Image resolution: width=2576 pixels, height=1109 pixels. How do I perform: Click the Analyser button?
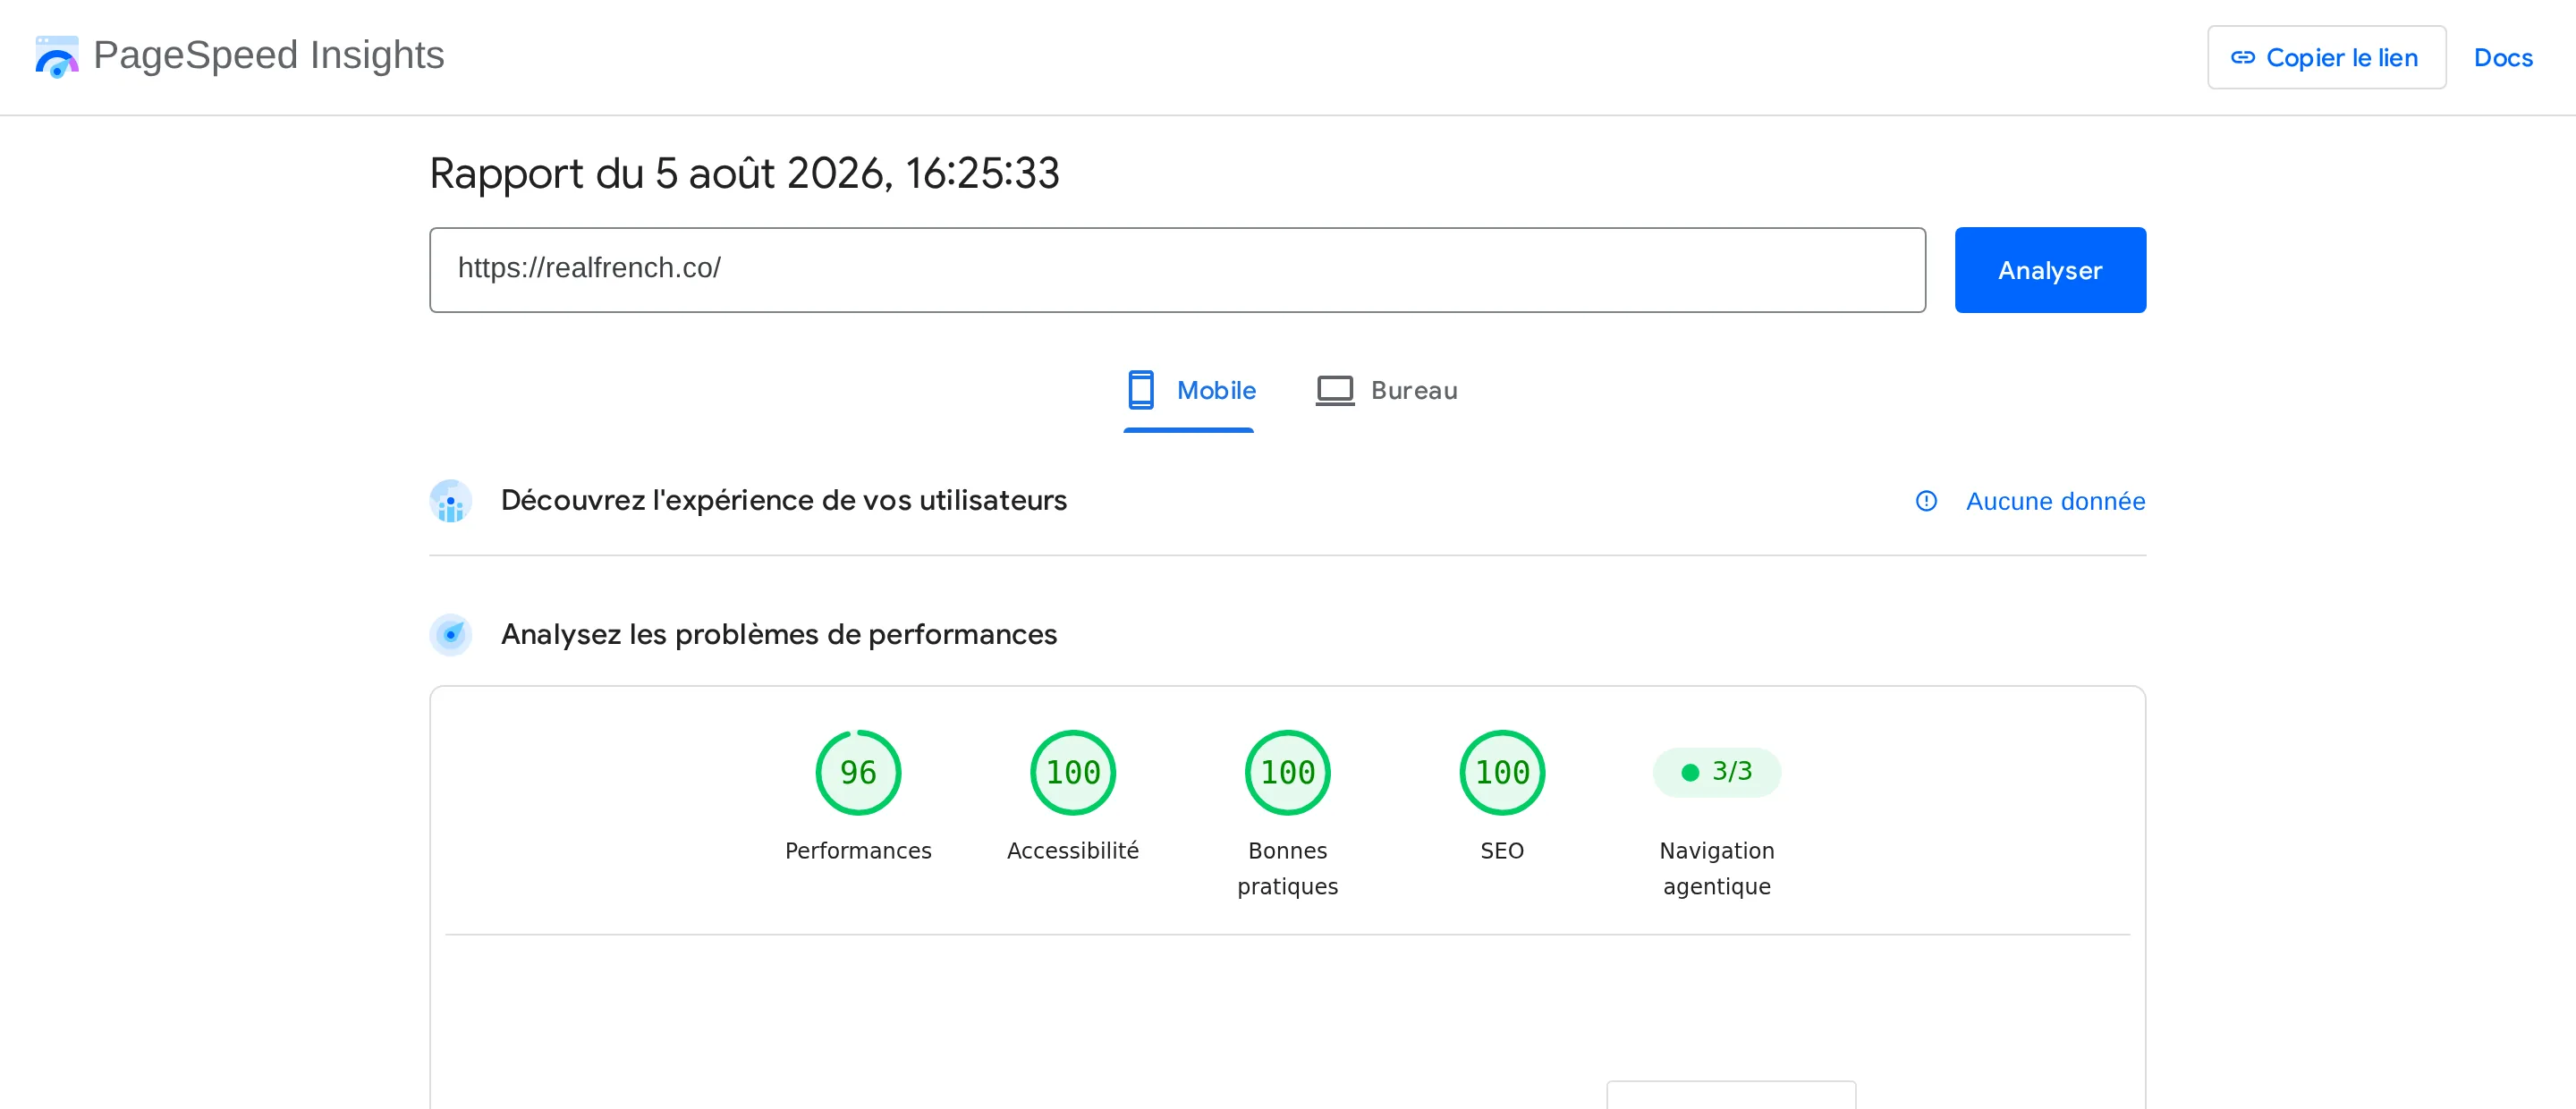(2050, 270)
